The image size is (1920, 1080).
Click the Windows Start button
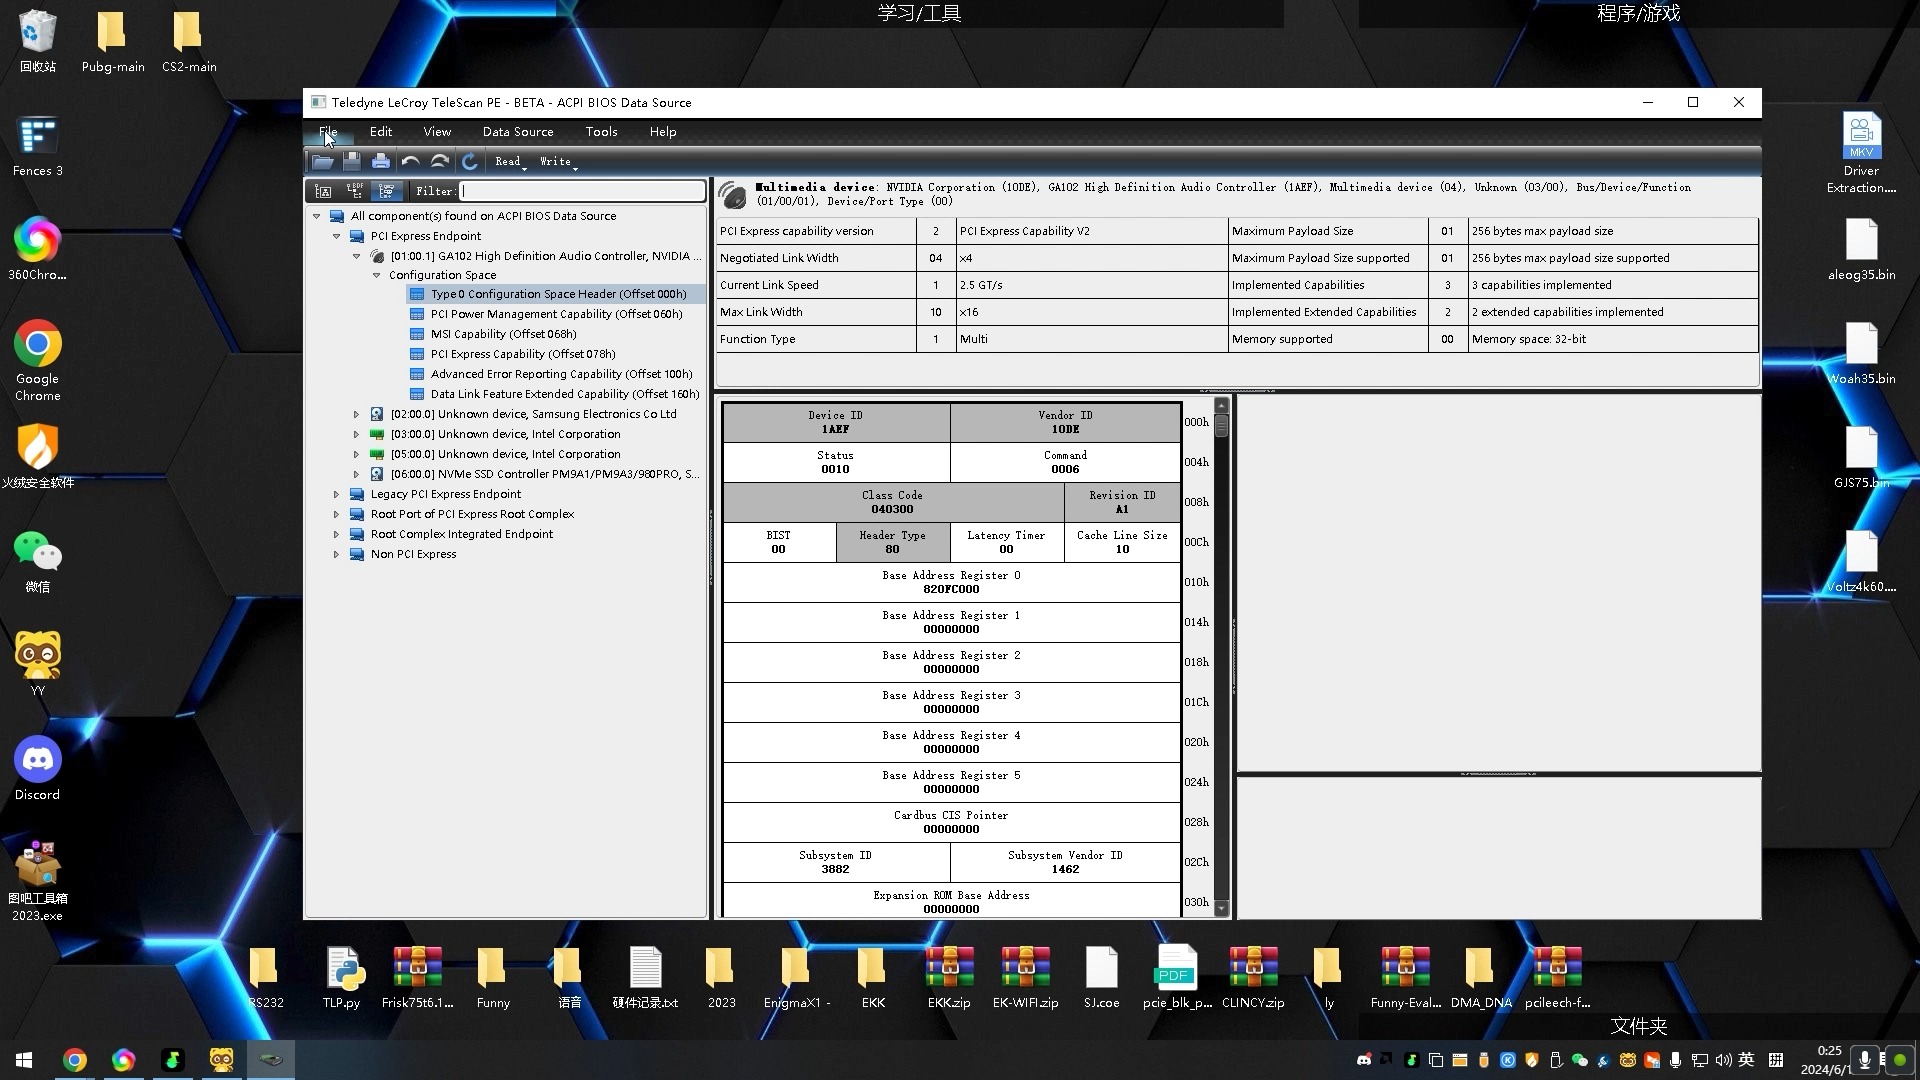click(24, 1060)
